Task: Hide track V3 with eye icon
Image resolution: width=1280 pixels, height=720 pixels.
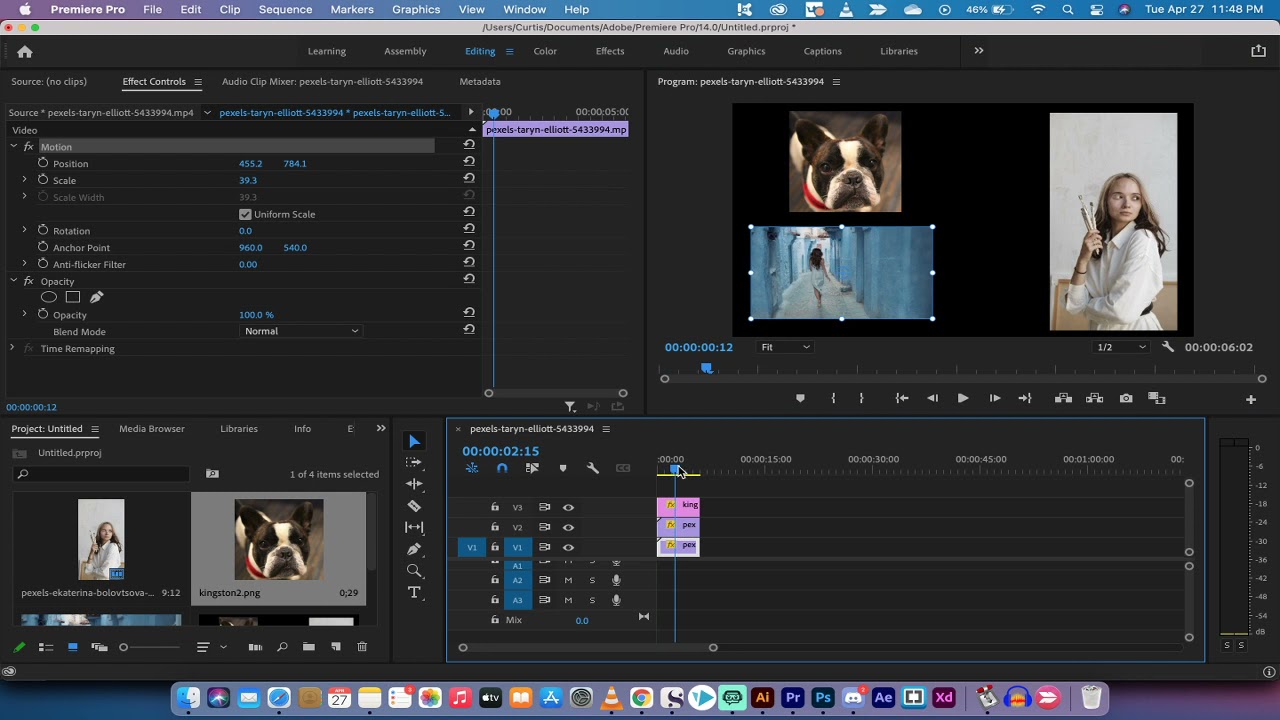Action: click(568, 507)
